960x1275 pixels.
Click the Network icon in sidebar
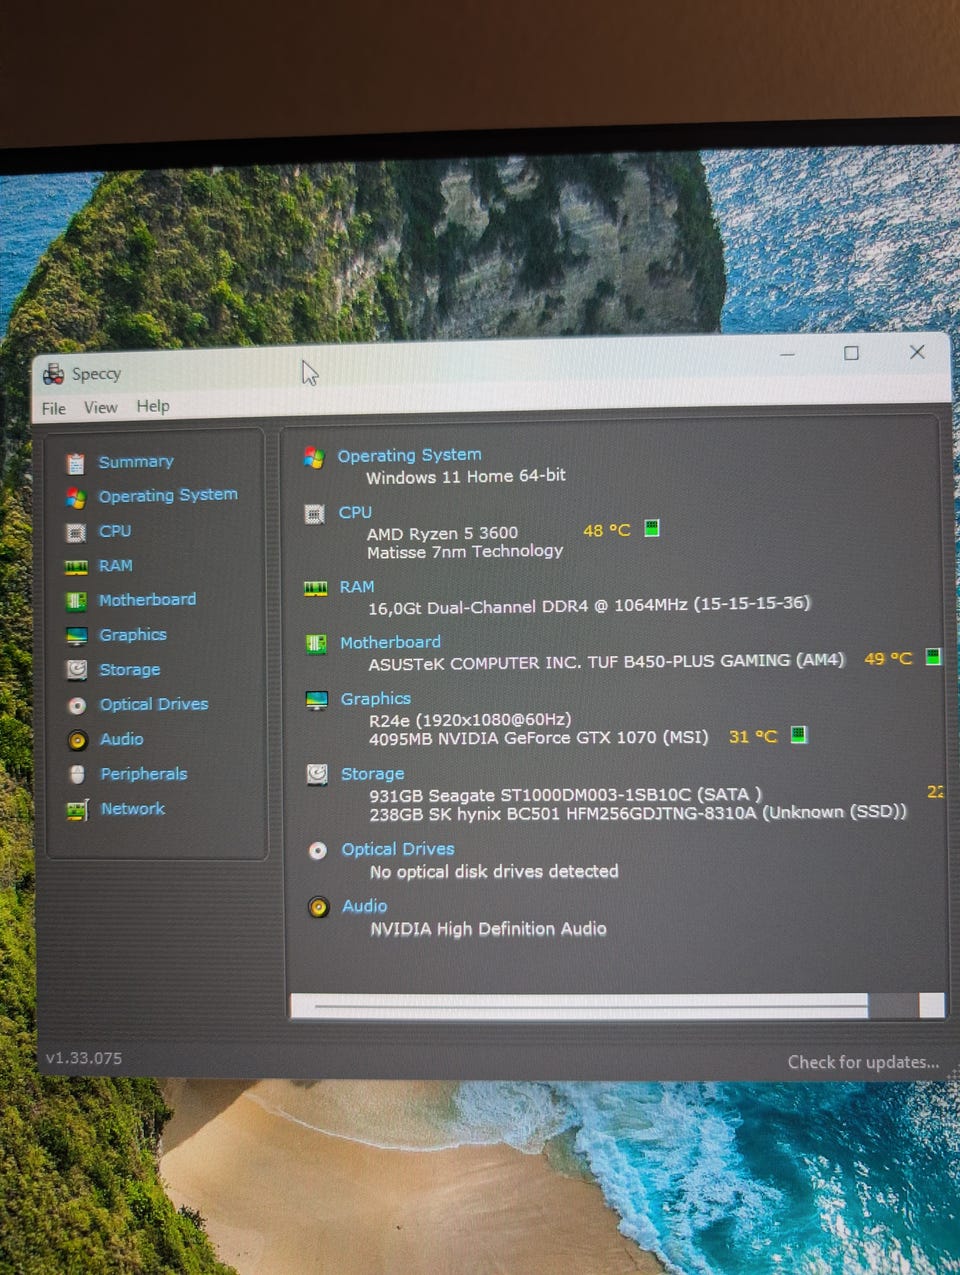78,810
